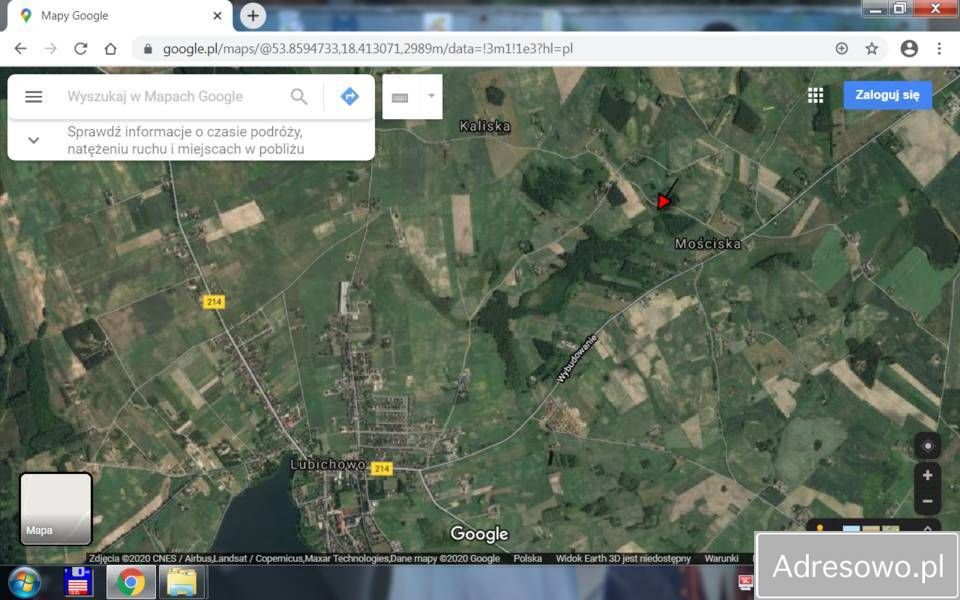Image resolution: width=960 pixels, height=600 pixels.
Task: Open File Explorer from the taskbar
Action: pyautogui.click(x=182, y=582)
